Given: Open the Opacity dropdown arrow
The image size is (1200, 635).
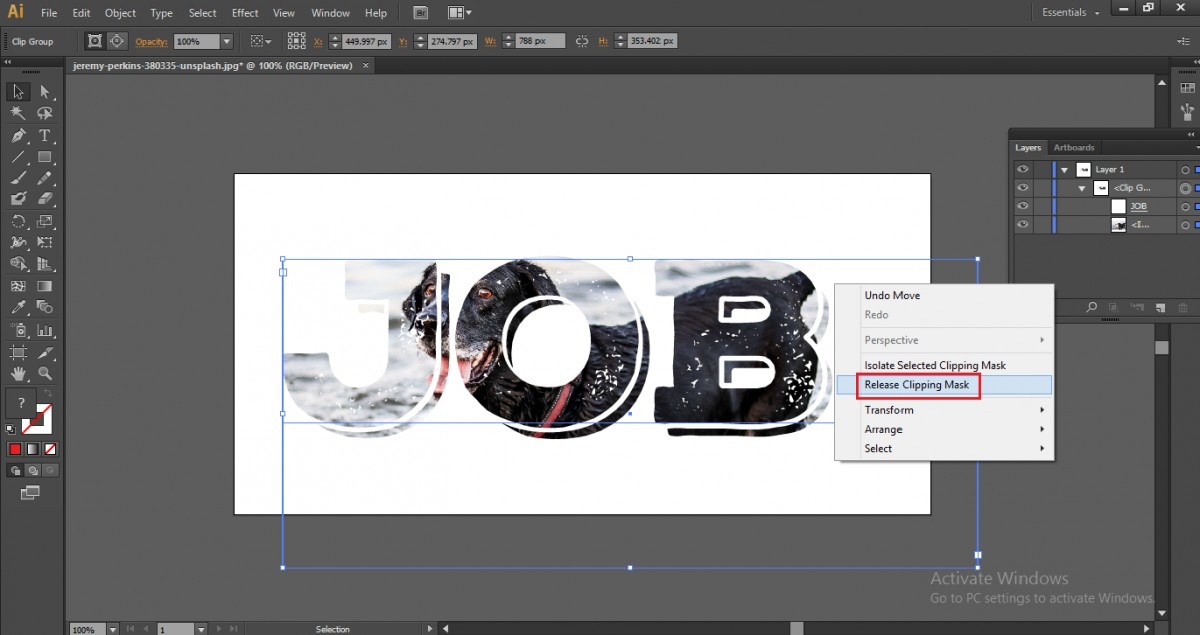Looking at the screenshot, I should 227,41.
